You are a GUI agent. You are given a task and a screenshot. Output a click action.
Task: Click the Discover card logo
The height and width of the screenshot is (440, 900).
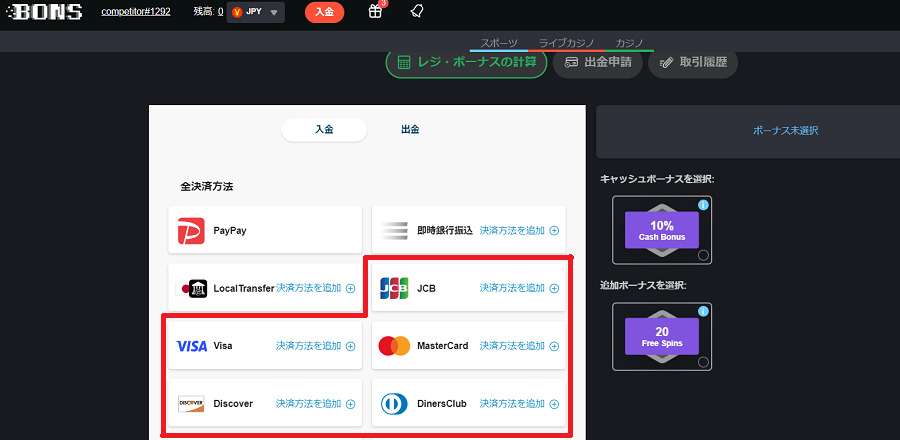(191, 404)
